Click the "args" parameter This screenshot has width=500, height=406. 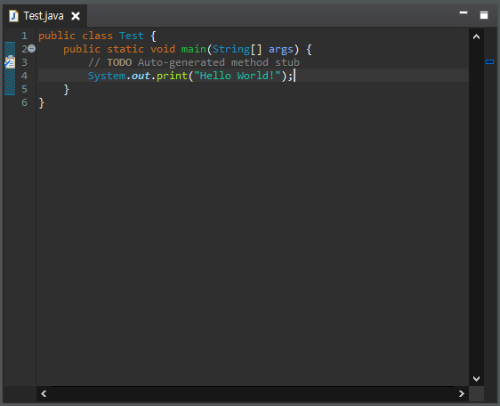pos(281,50)
